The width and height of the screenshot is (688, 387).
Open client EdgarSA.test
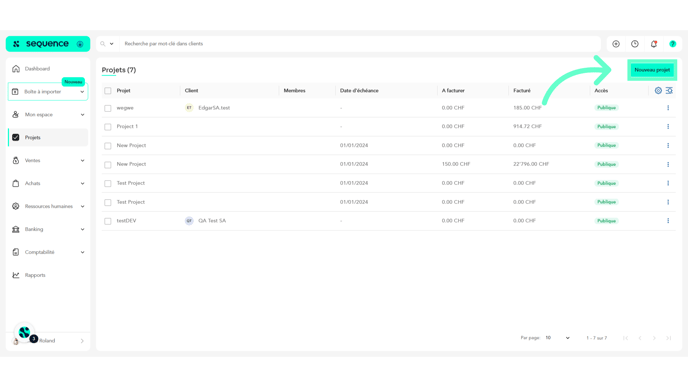click(214, 108)
